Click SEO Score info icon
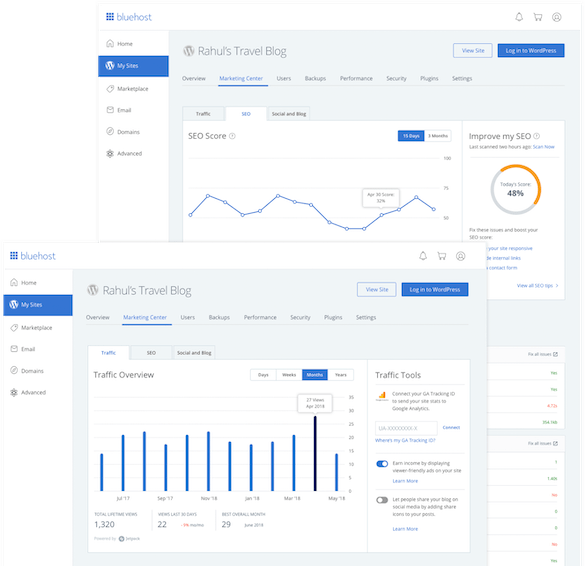Image resolution: width=585 pixels, height=566 pixels. pos(232,136)
